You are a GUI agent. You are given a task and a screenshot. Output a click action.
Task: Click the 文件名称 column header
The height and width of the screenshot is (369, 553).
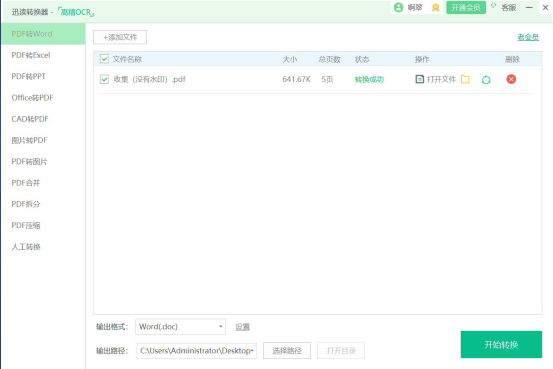127,59
